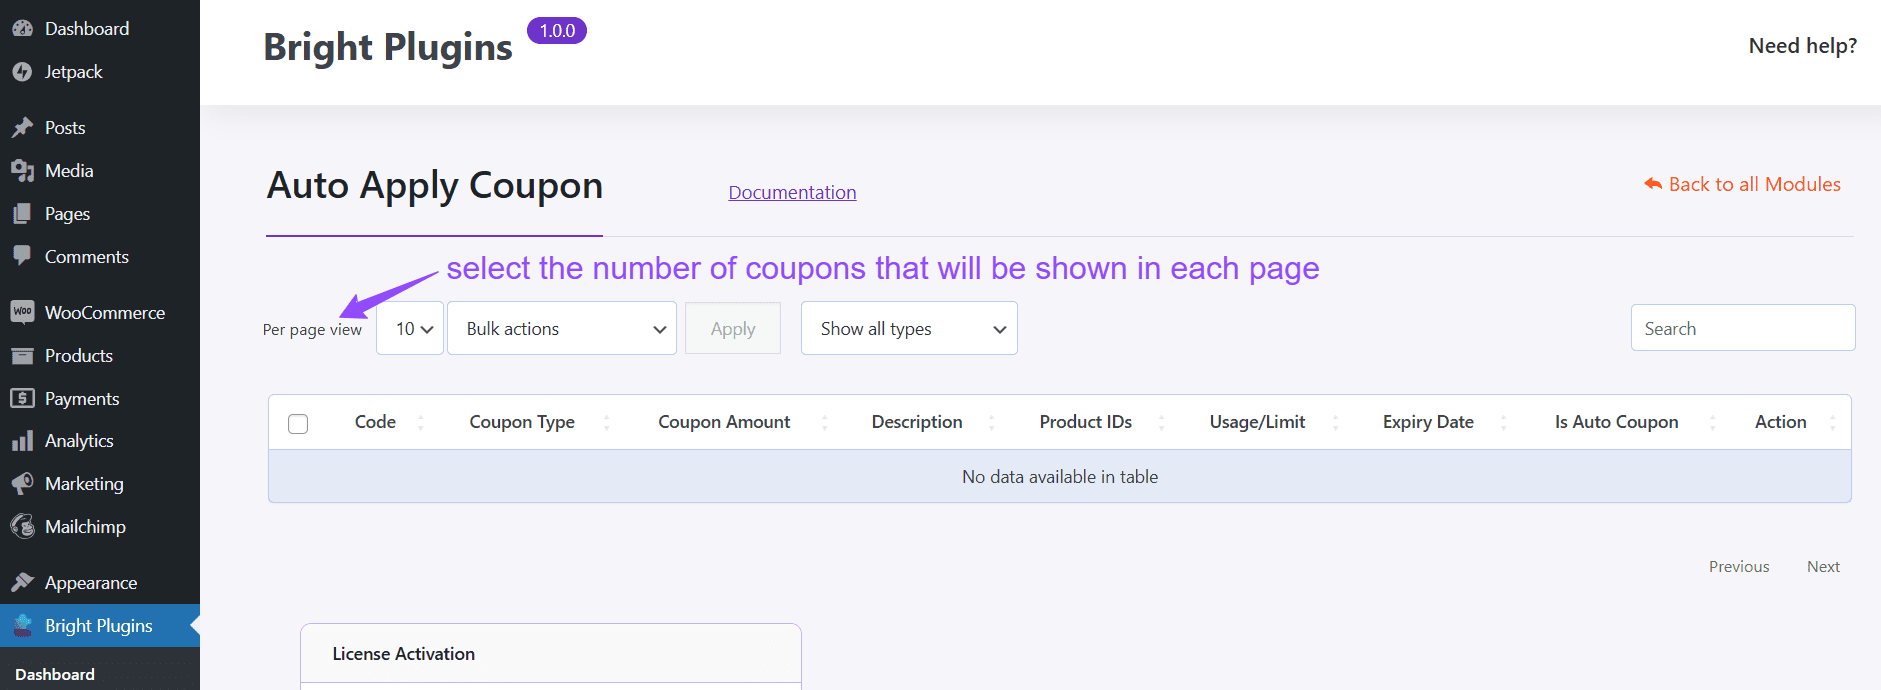Click the Jetpack lightning icon in sidebar
This screenshot has height=690, width=1881.
[x=22, y=72]
